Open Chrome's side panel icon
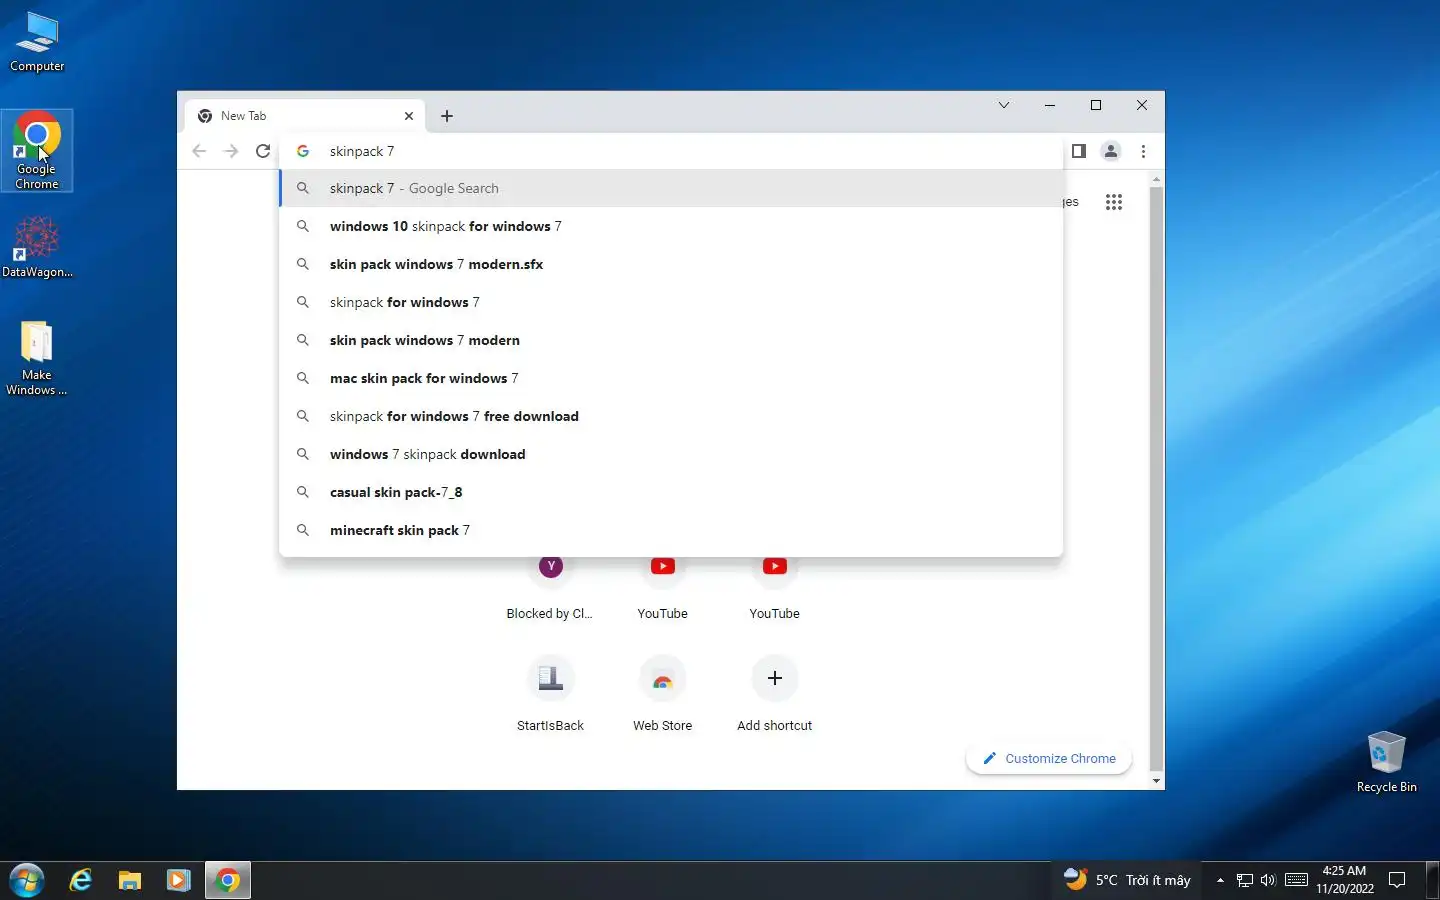Screen dimensions: 1440x900 [1079, 151]
